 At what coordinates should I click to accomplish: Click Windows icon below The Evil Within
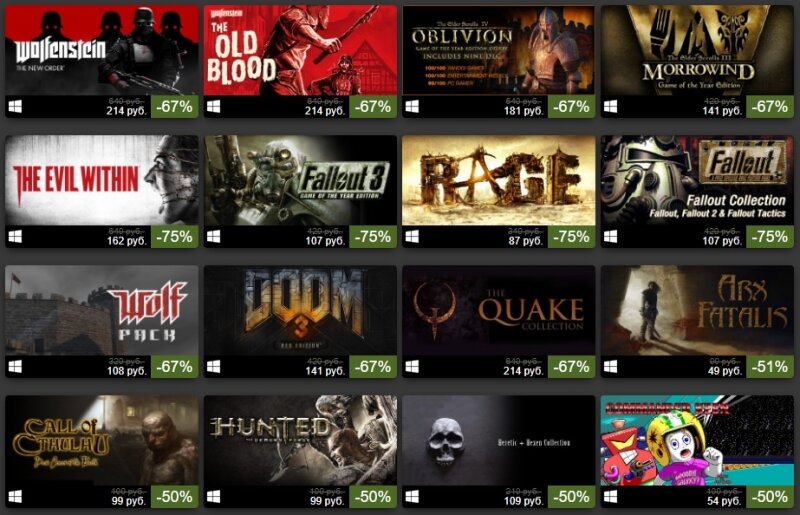(x=15, y=237)
